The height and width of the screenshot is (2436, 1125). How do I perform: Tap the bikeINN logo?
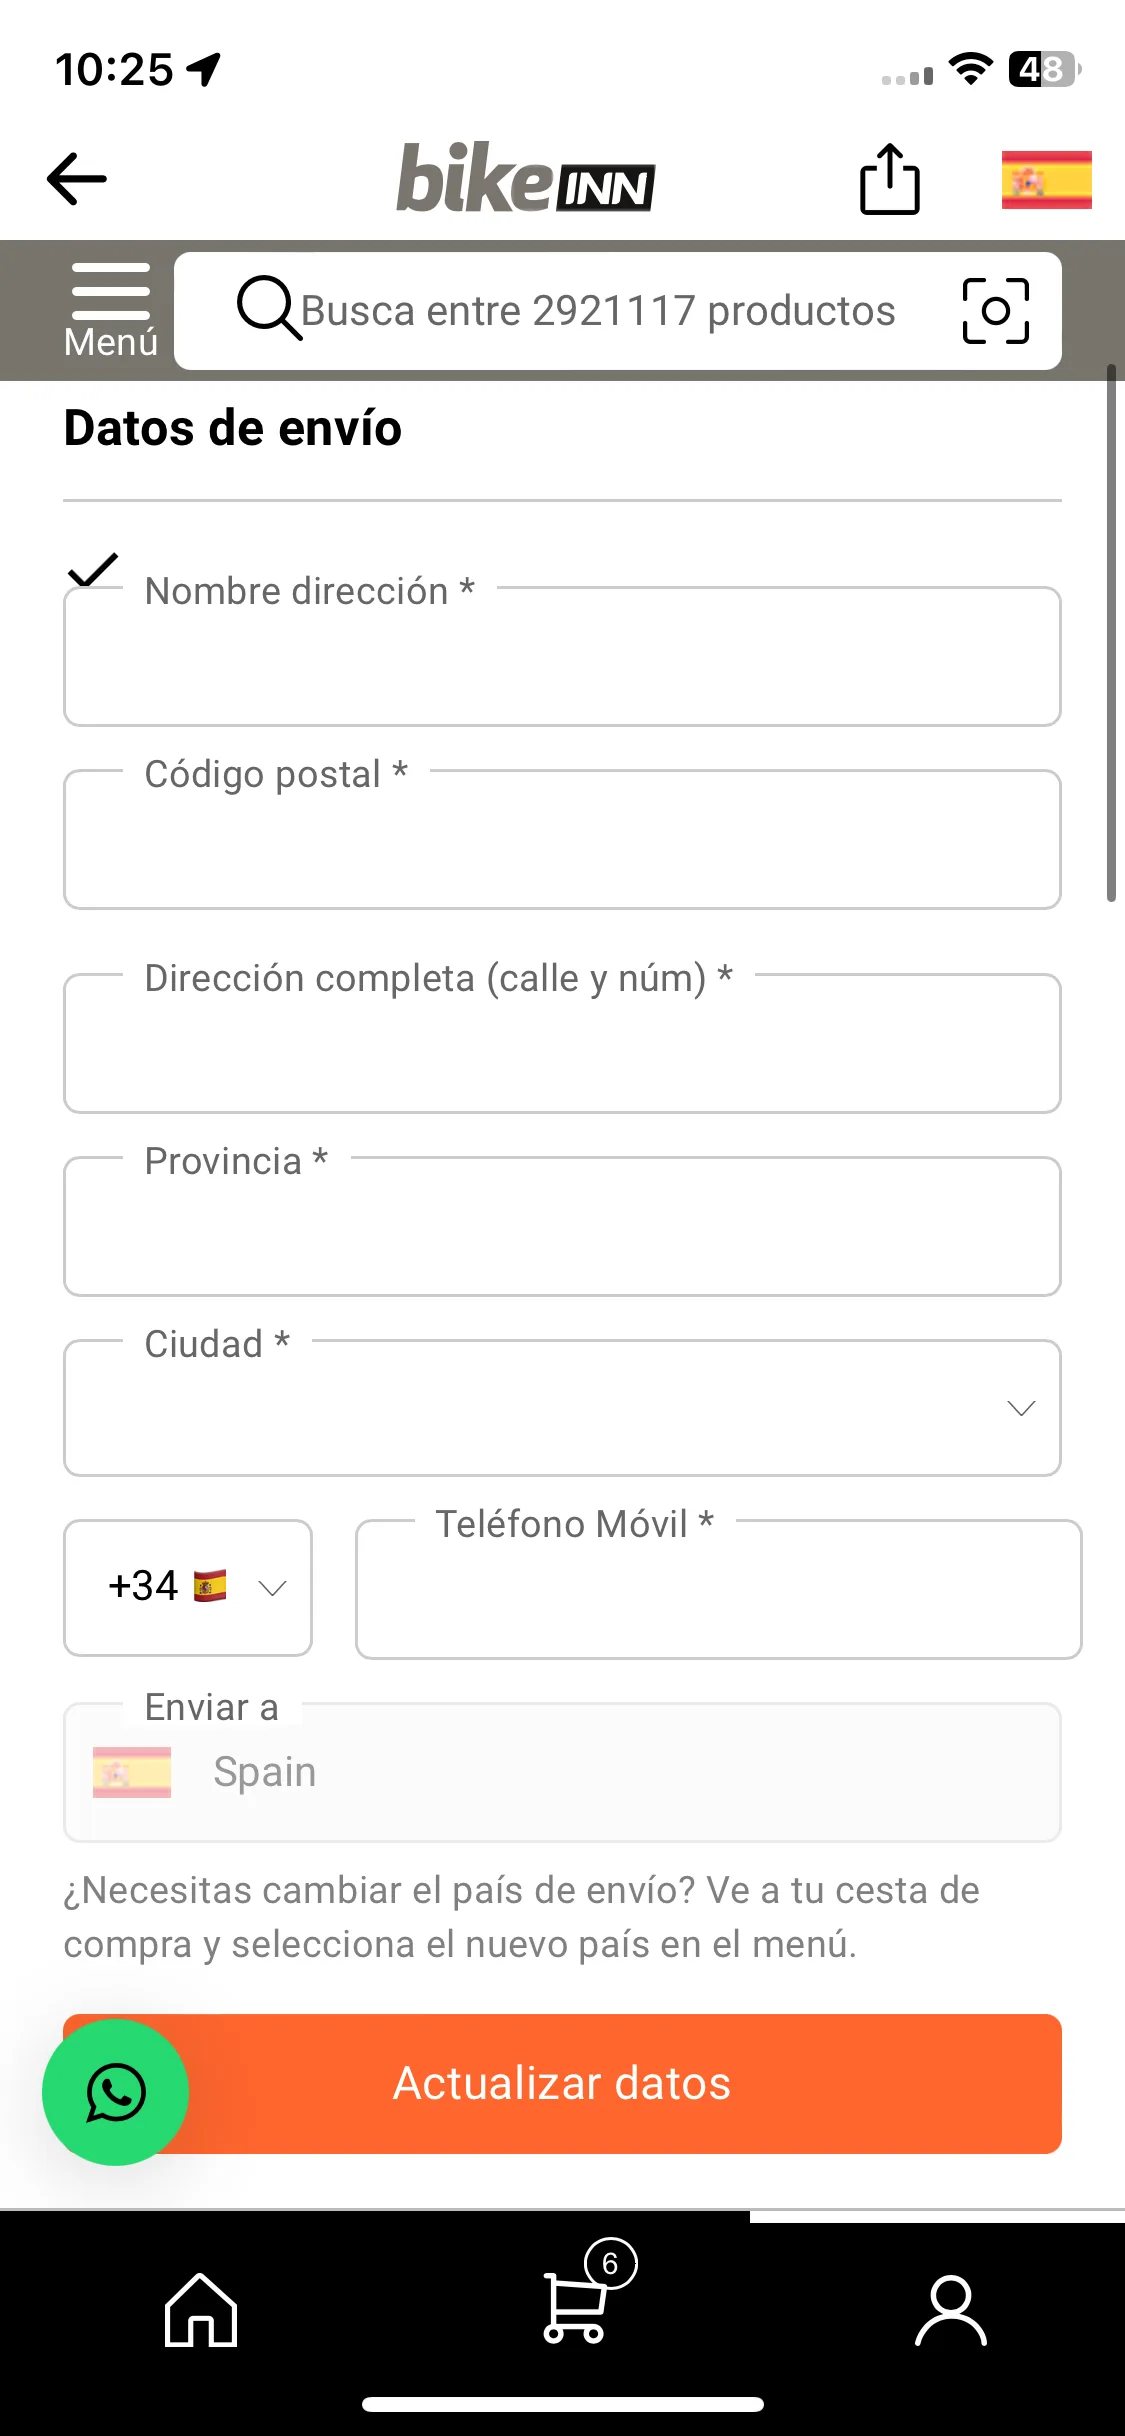point(526,178)
